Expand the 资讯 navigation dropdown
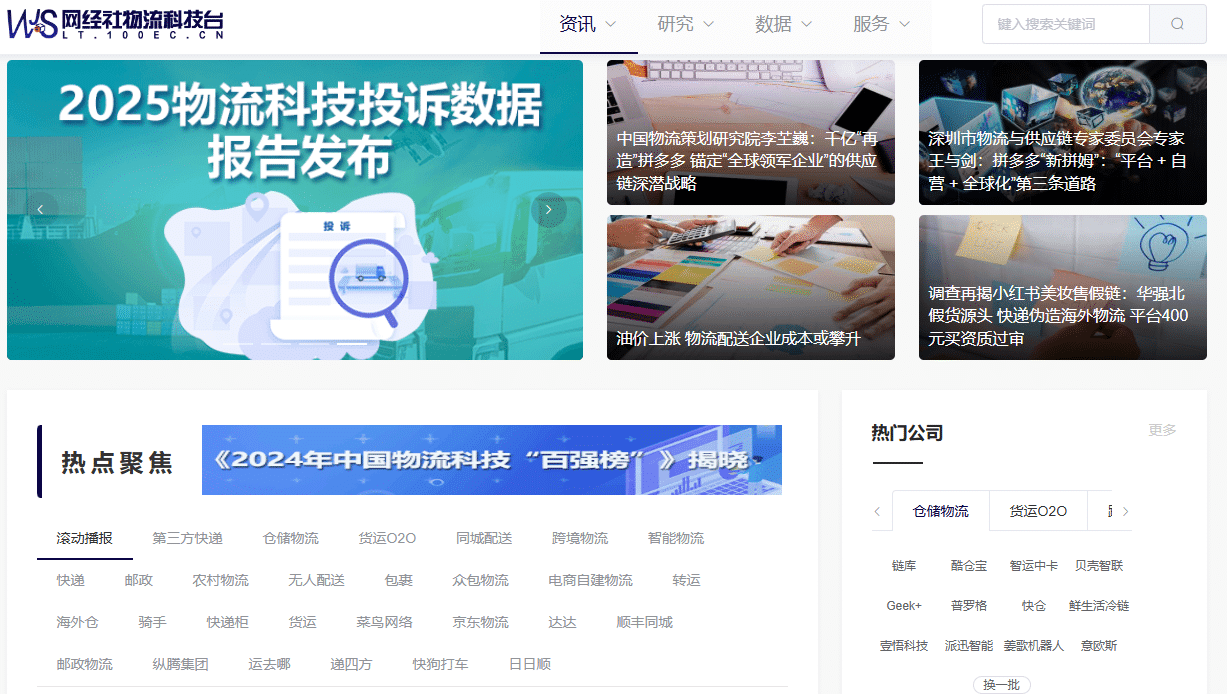Viewport: 1227px width, 694px height. 588,24
